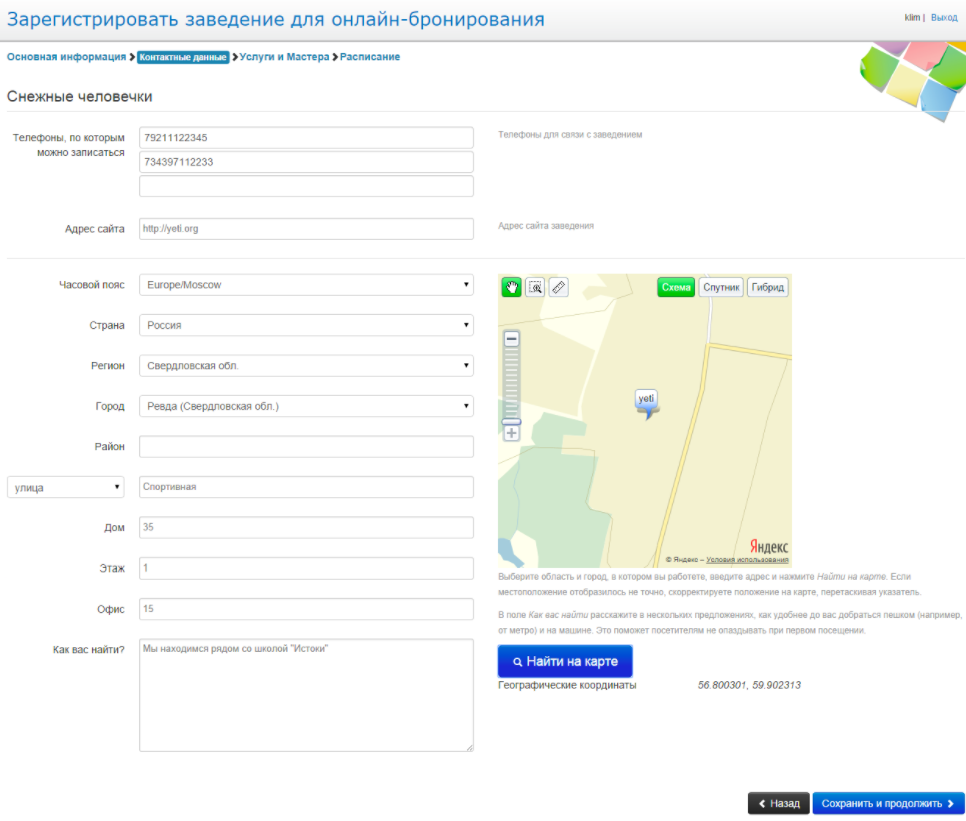The image size is (966, 821).
Task: Switch map to Спутник view
Action: 721,287
